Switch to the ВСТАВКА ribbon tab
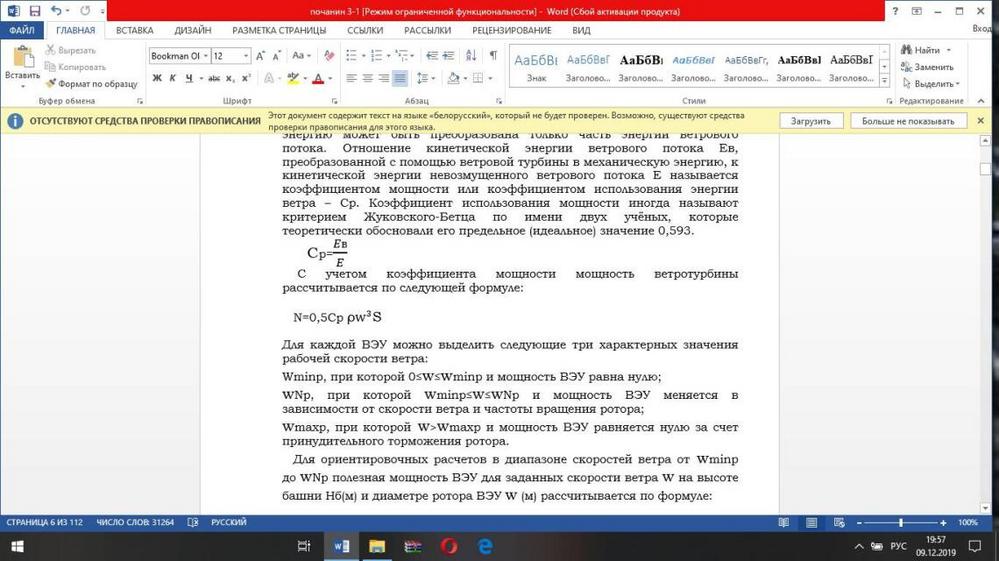This screenshot has width=999, height=561. (x=134, y=30)
